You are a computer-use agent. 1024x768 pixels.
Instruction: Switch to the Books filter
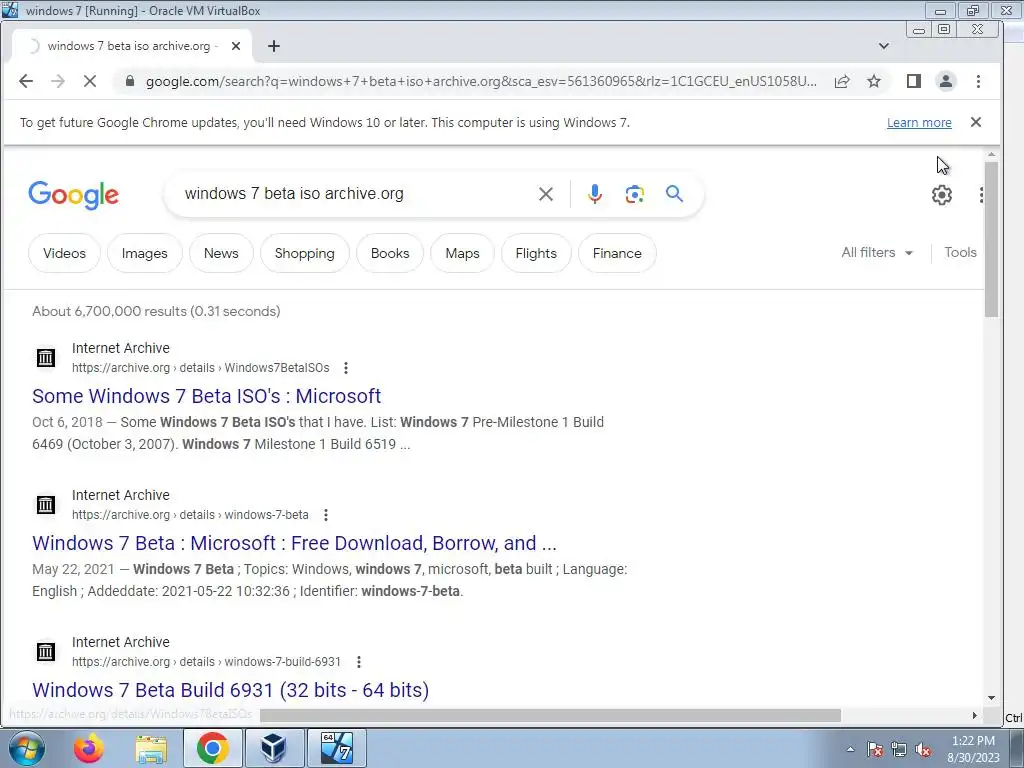pyautogui.click(x=390, y=253)
